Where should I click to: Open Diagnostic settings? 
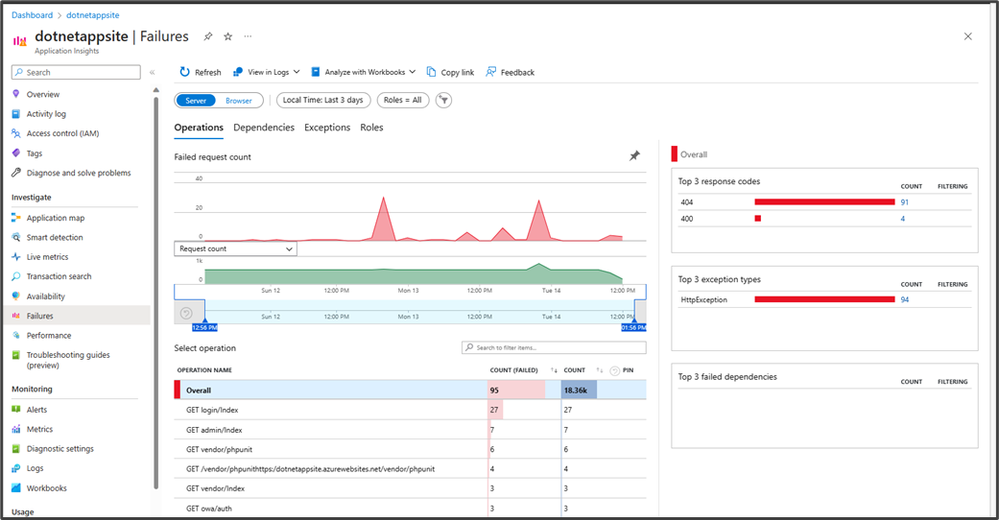(x=60, y=449)
